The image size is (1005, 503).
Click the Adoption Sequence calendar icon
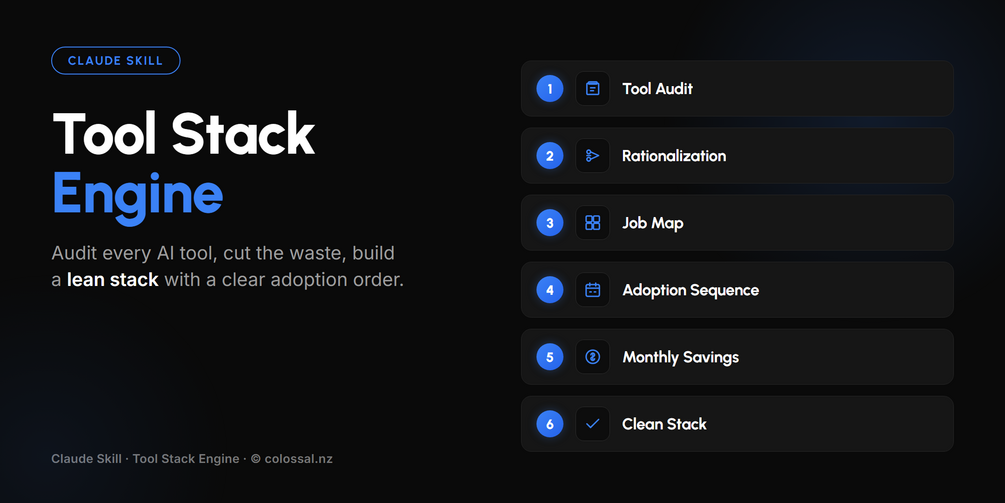[592, 290]
